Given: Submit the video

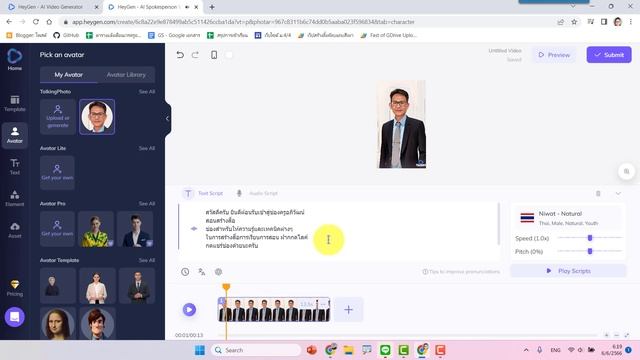Looking at the screenshot, I should (x=609, y=55).
